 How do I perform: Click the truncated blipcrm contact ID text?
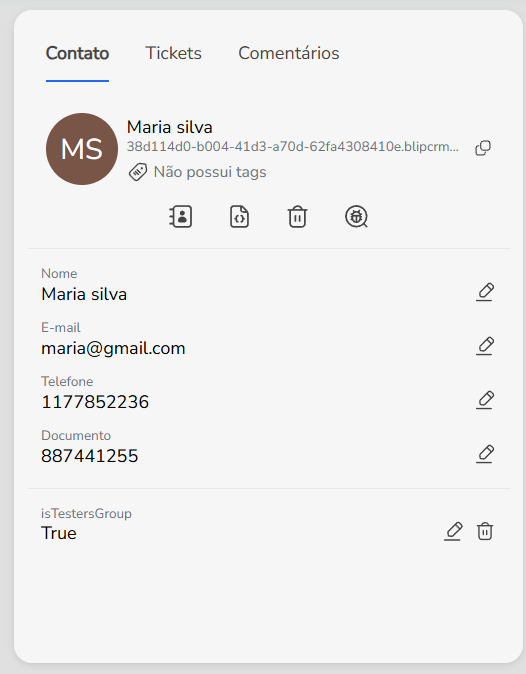(293, 147)
